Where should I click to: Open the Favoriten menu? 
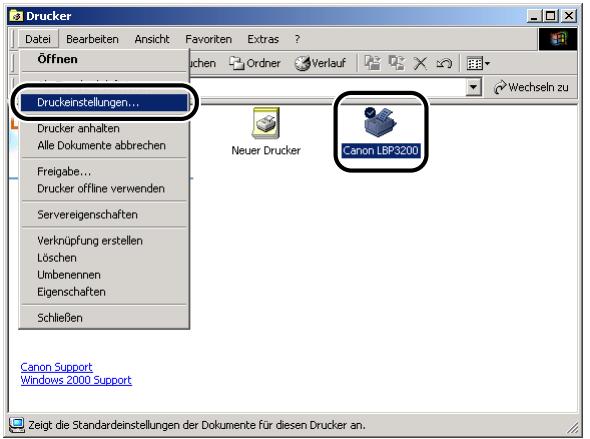pyautogui.click(x=208, y=39)
